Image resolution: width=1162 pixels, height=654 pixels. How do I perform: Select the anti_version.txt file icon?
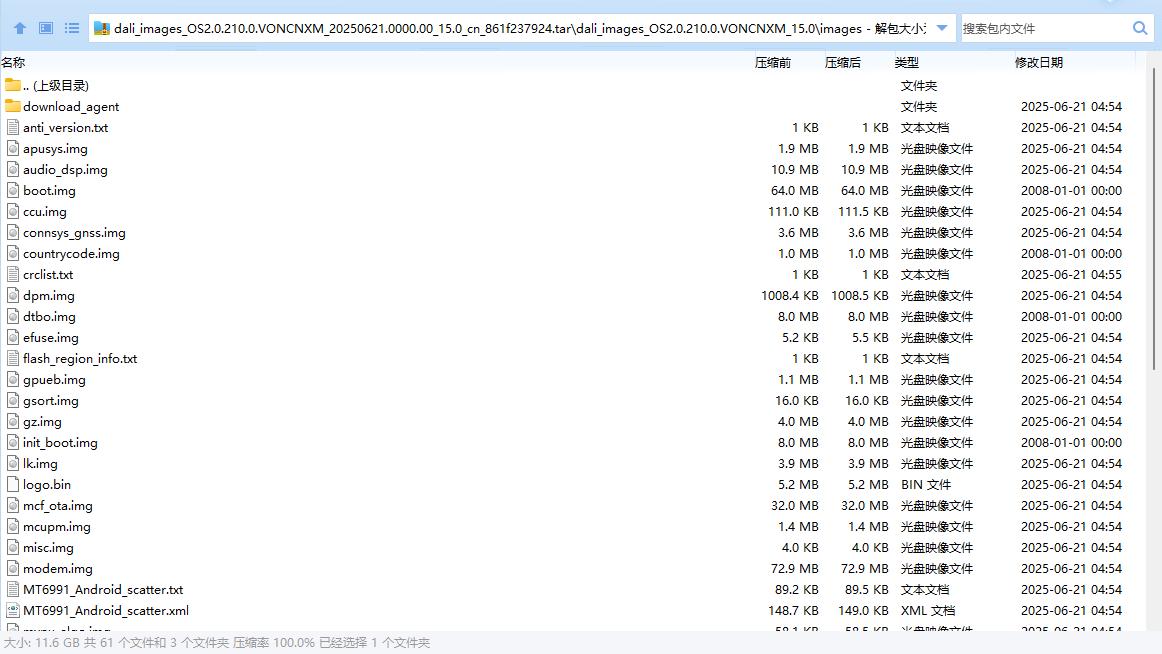click(13, 127)
